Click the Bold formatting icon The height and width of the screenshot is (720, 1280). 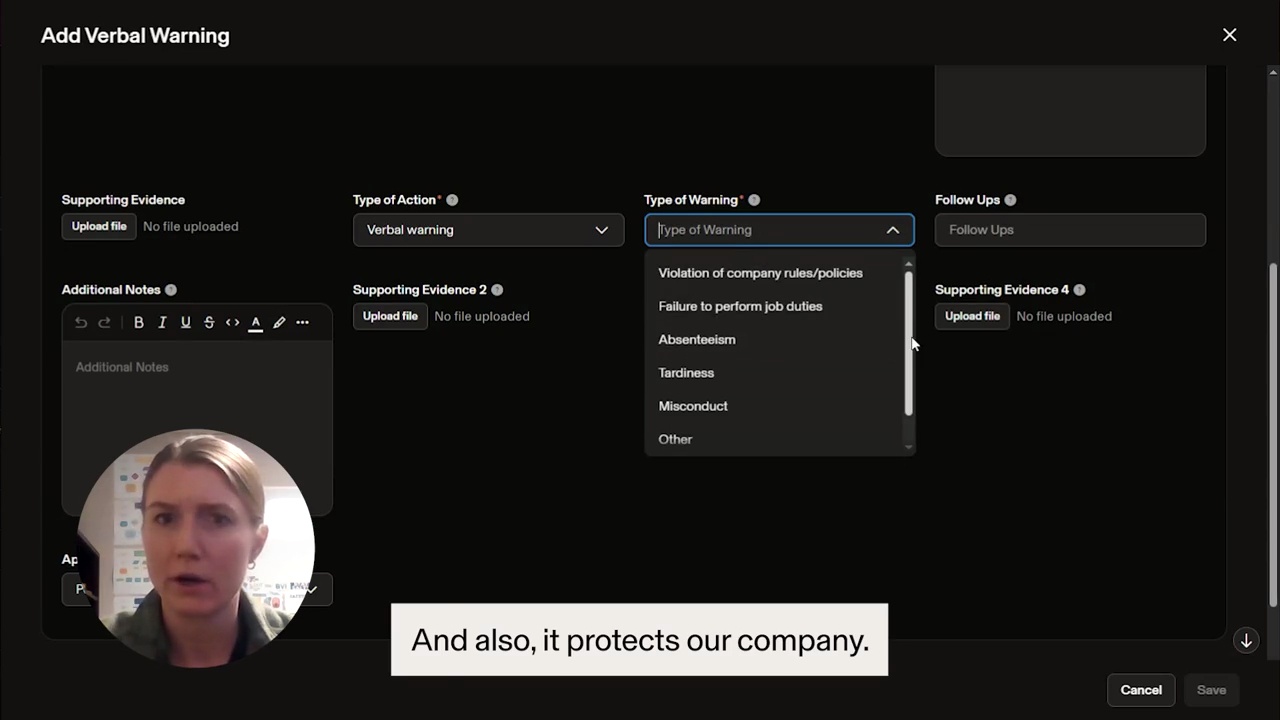coord(139,322)
